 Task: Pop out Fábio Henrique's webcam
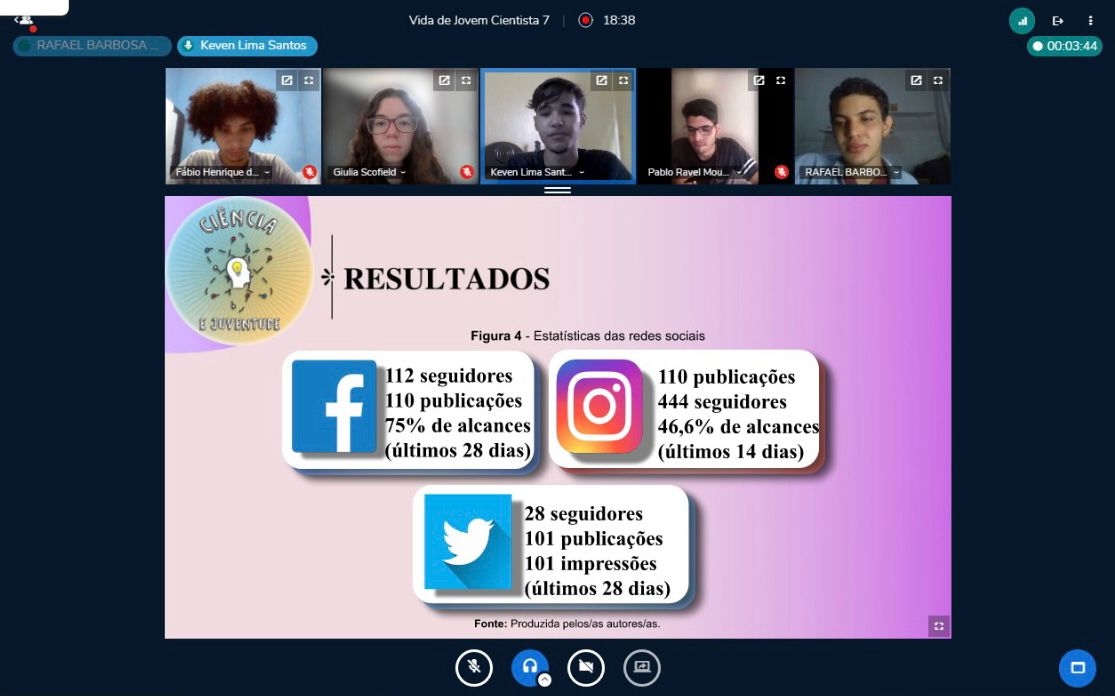[287, 80]
